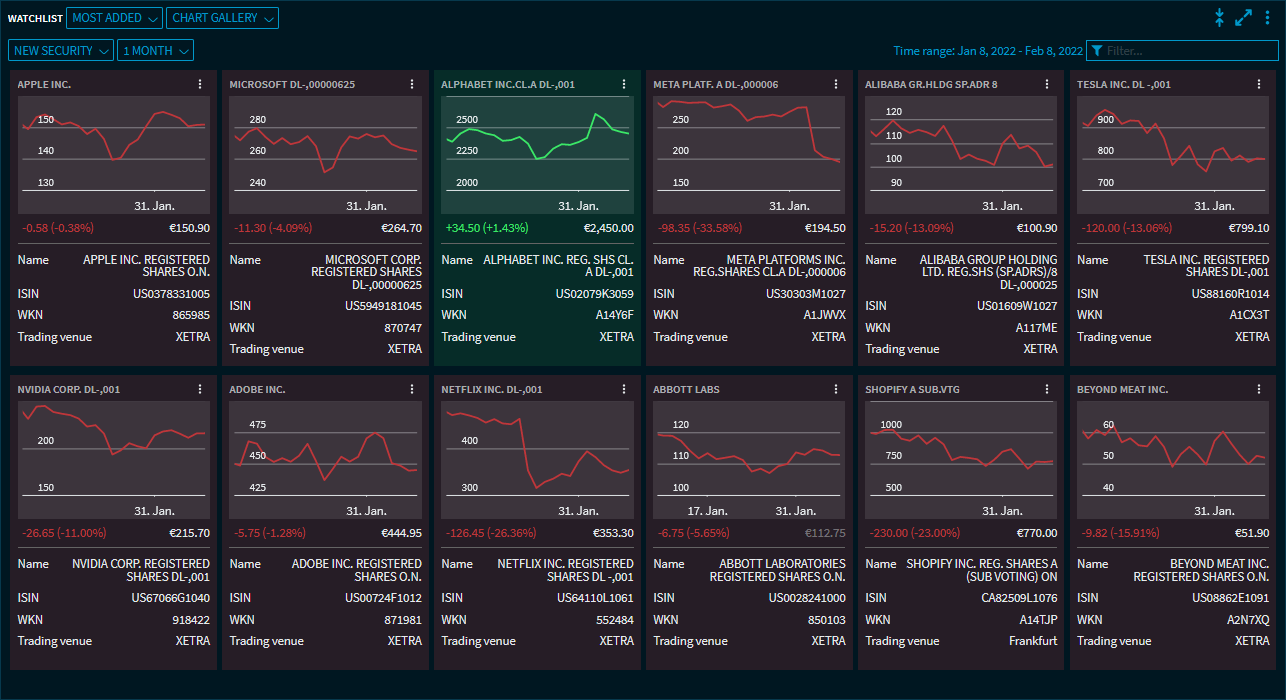Open the Shopify card options menu
The image size is (1286, 700).
point(1048,389)
